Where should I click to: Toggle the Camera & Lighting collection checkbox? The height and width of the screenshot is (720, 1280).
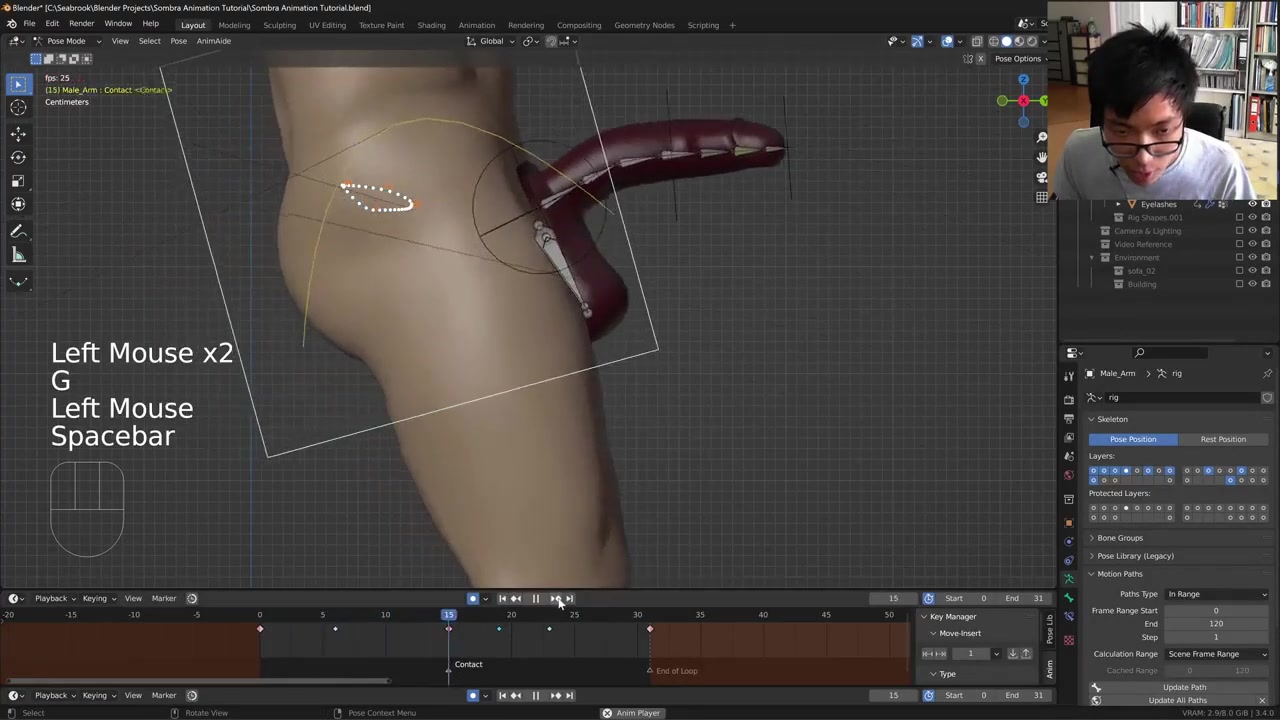(1239, 231)
